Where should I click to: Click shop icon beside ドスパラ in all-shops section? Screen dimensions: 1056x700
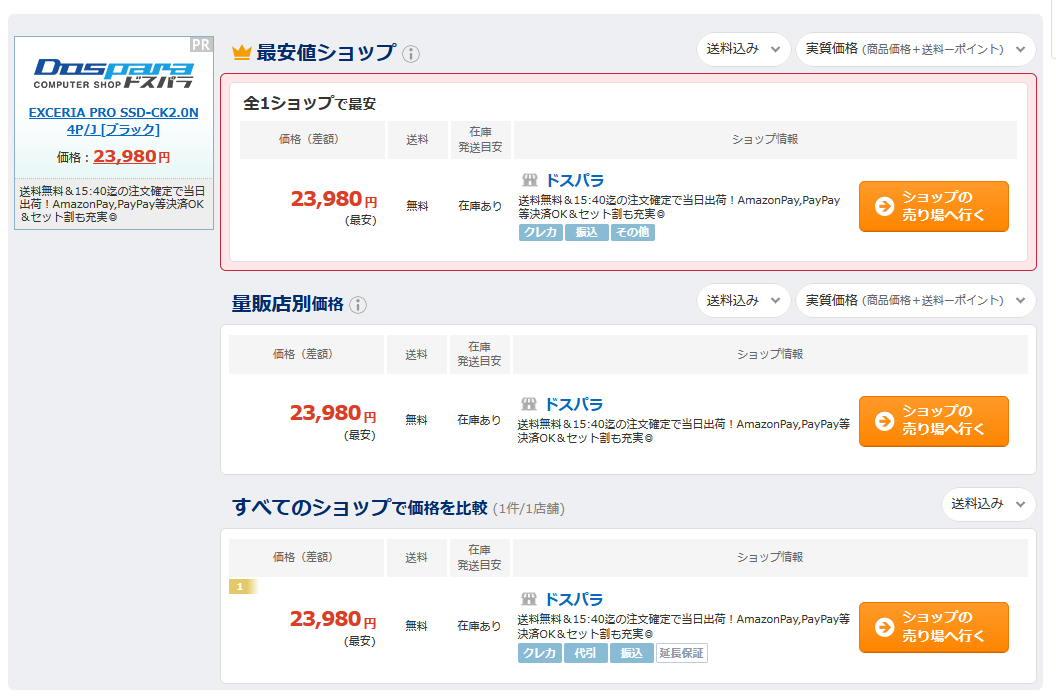530,599
